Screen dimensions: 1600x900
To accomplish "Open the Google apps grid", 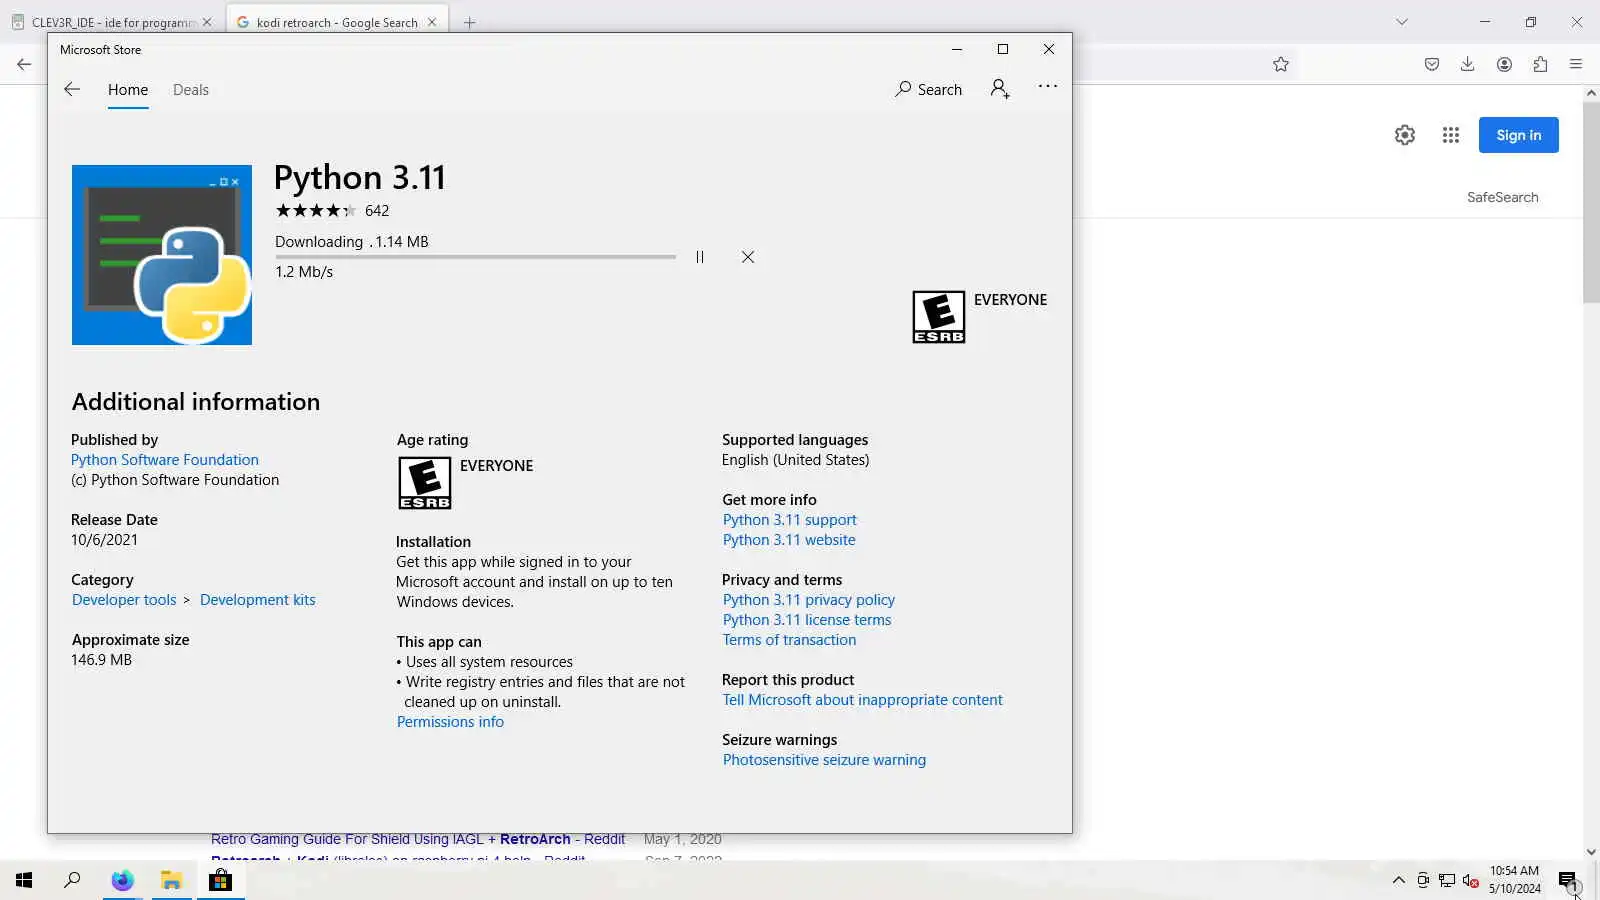I will point(1451,135).
